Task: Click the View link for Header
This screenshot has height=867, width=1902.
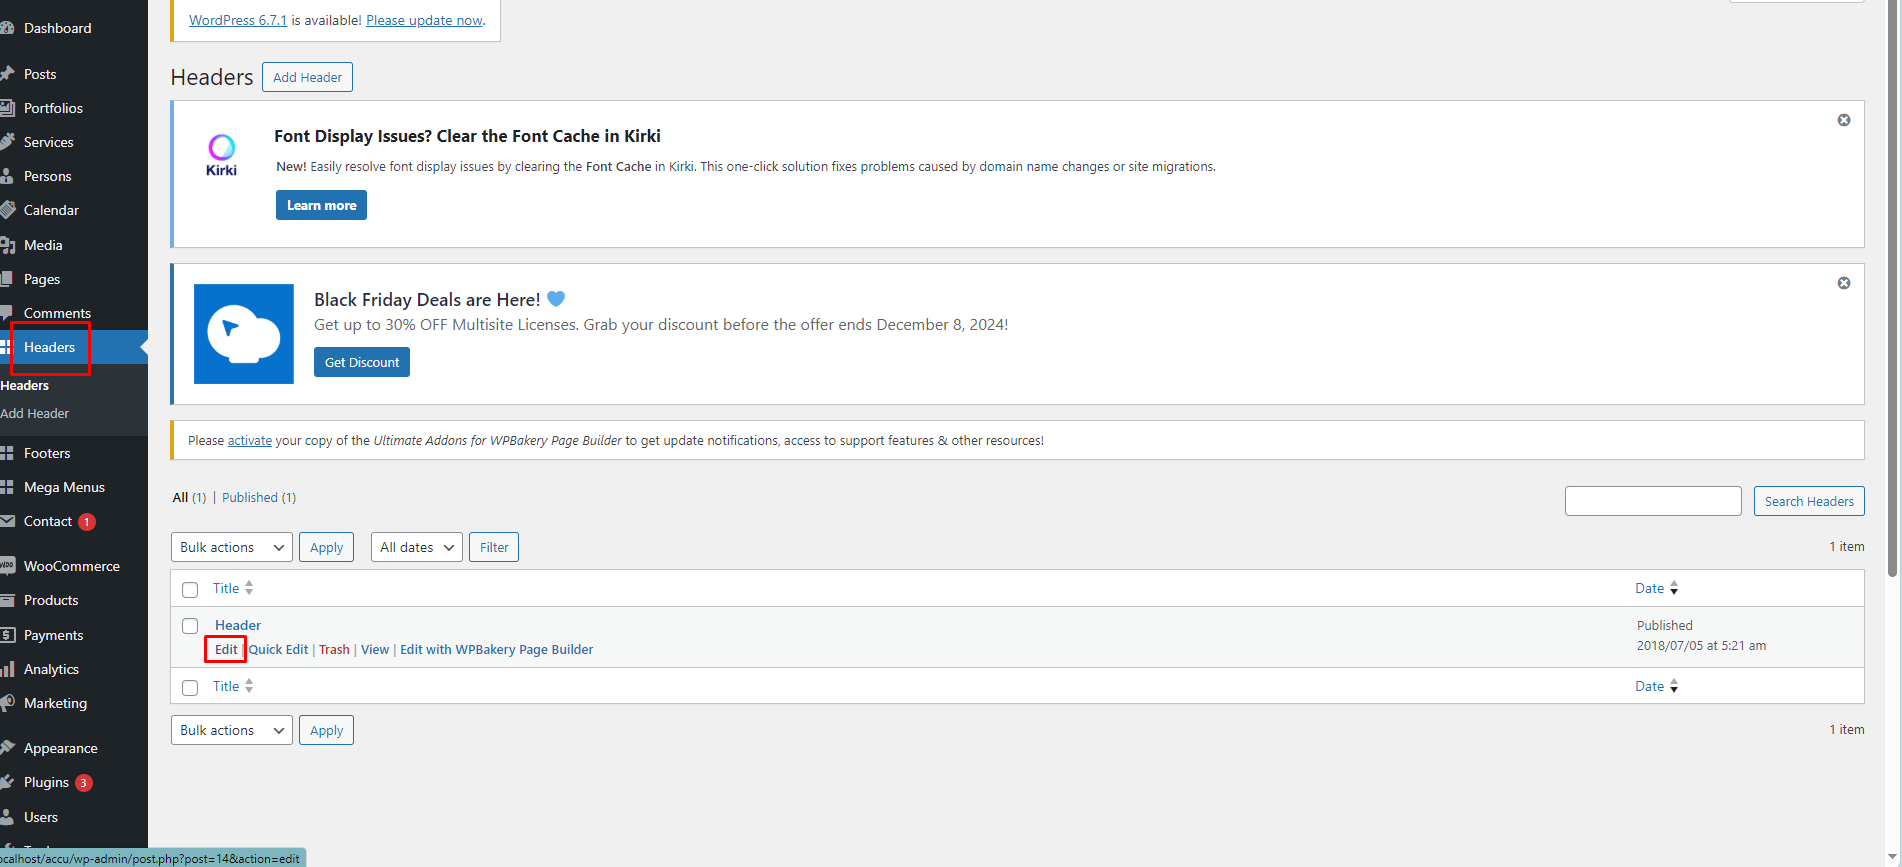Action: pyautogui.click(x=375, y=649)
